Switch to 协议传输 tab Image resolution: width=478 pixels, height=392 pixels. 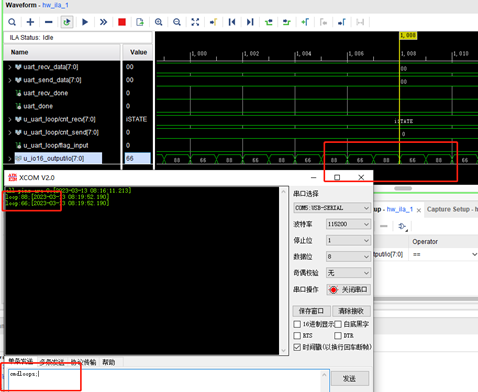click(83, 362)
